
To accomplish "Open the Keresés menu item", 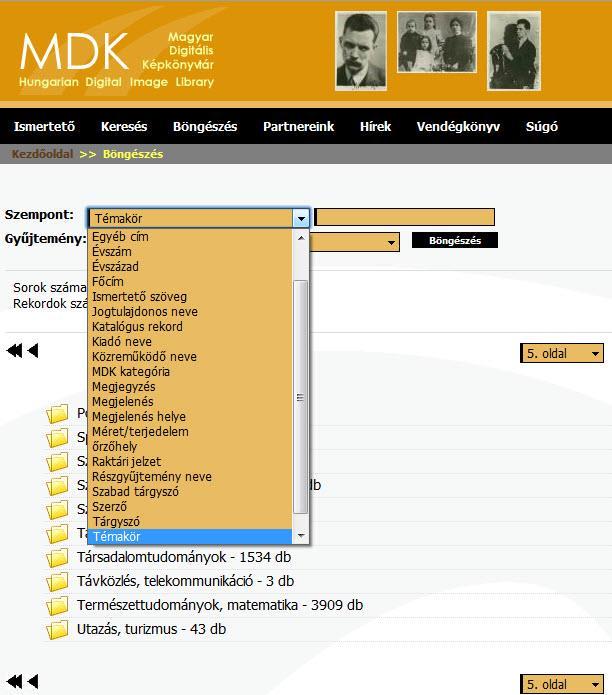I will pyautogui.click(x=124, y=126).
